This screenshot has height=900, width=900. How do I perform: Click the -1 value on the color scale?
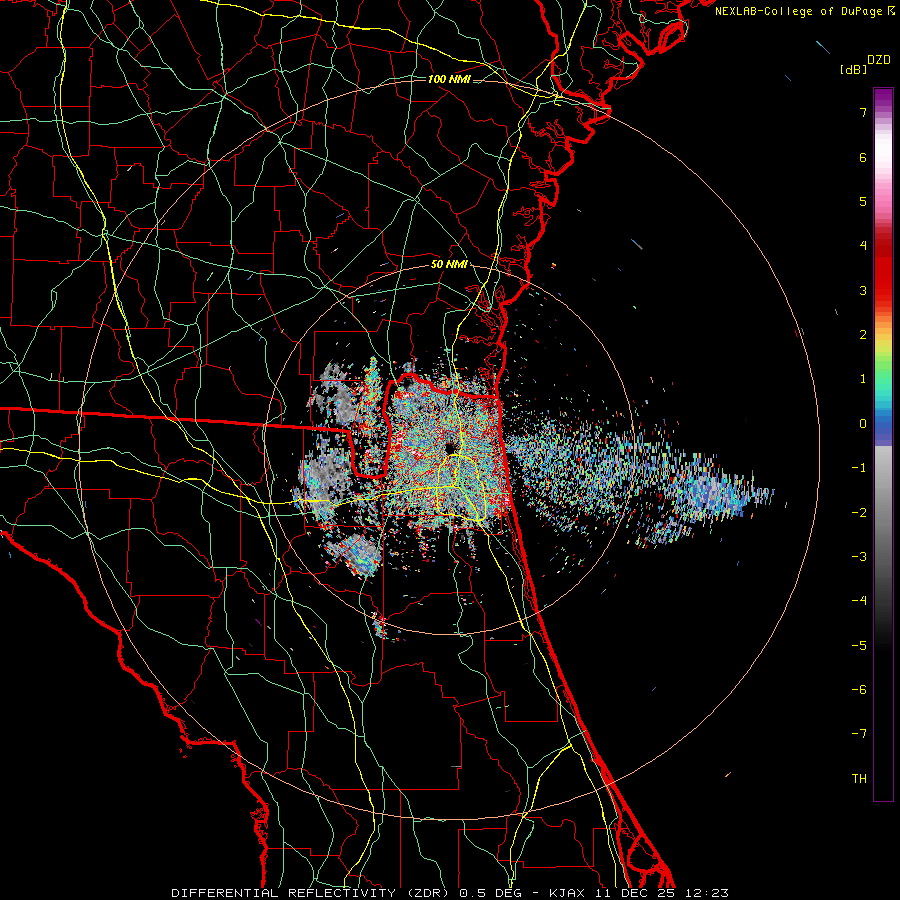[x=859, y=468]
